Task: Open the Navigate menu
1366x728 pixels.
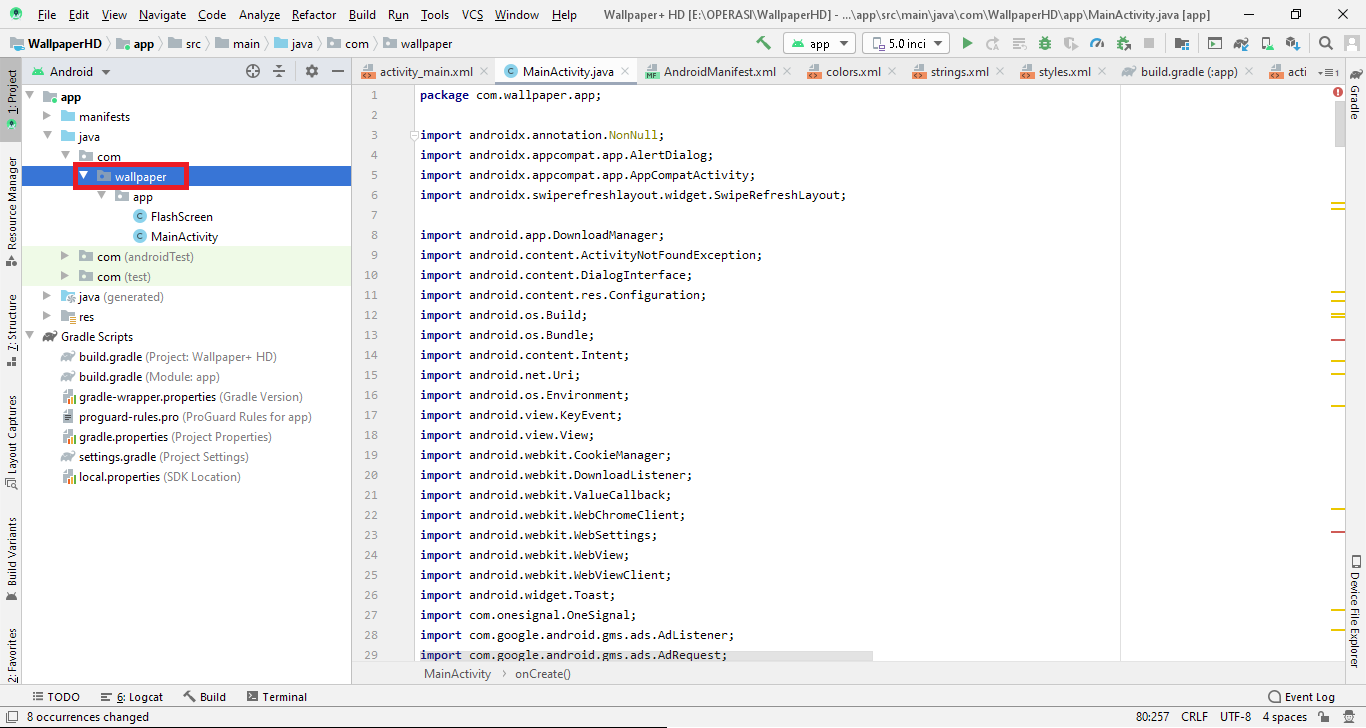Action: point(162,15)
